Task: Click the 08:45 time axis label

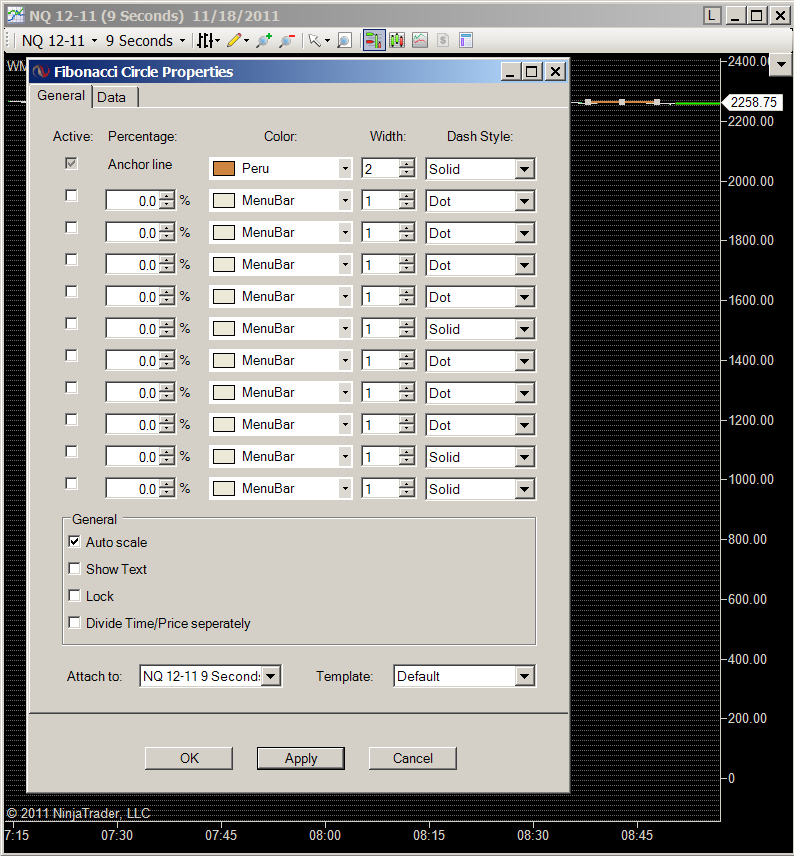Action: click(x=637, y=835)
